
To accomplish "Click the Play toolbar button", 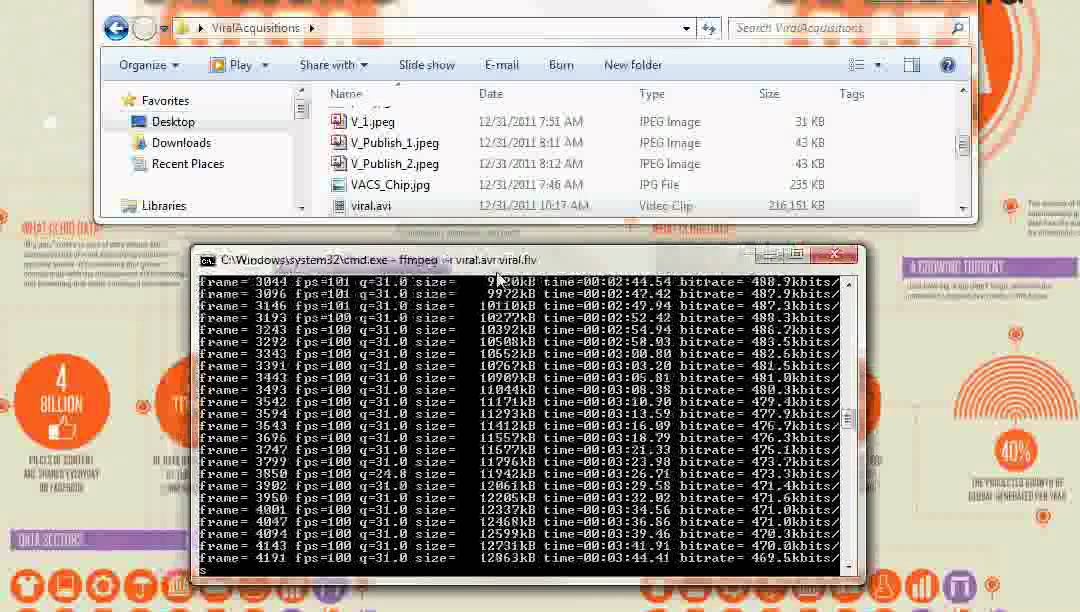I will [231, 65].
